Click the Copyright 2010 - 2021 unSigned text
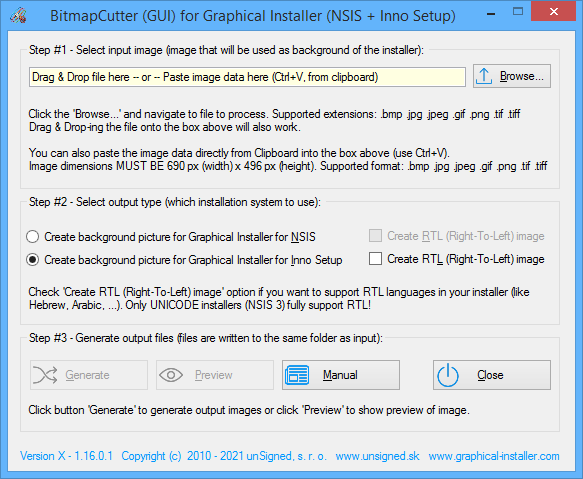This screenshot has width=583, height=479. click(x=224, y=456)
